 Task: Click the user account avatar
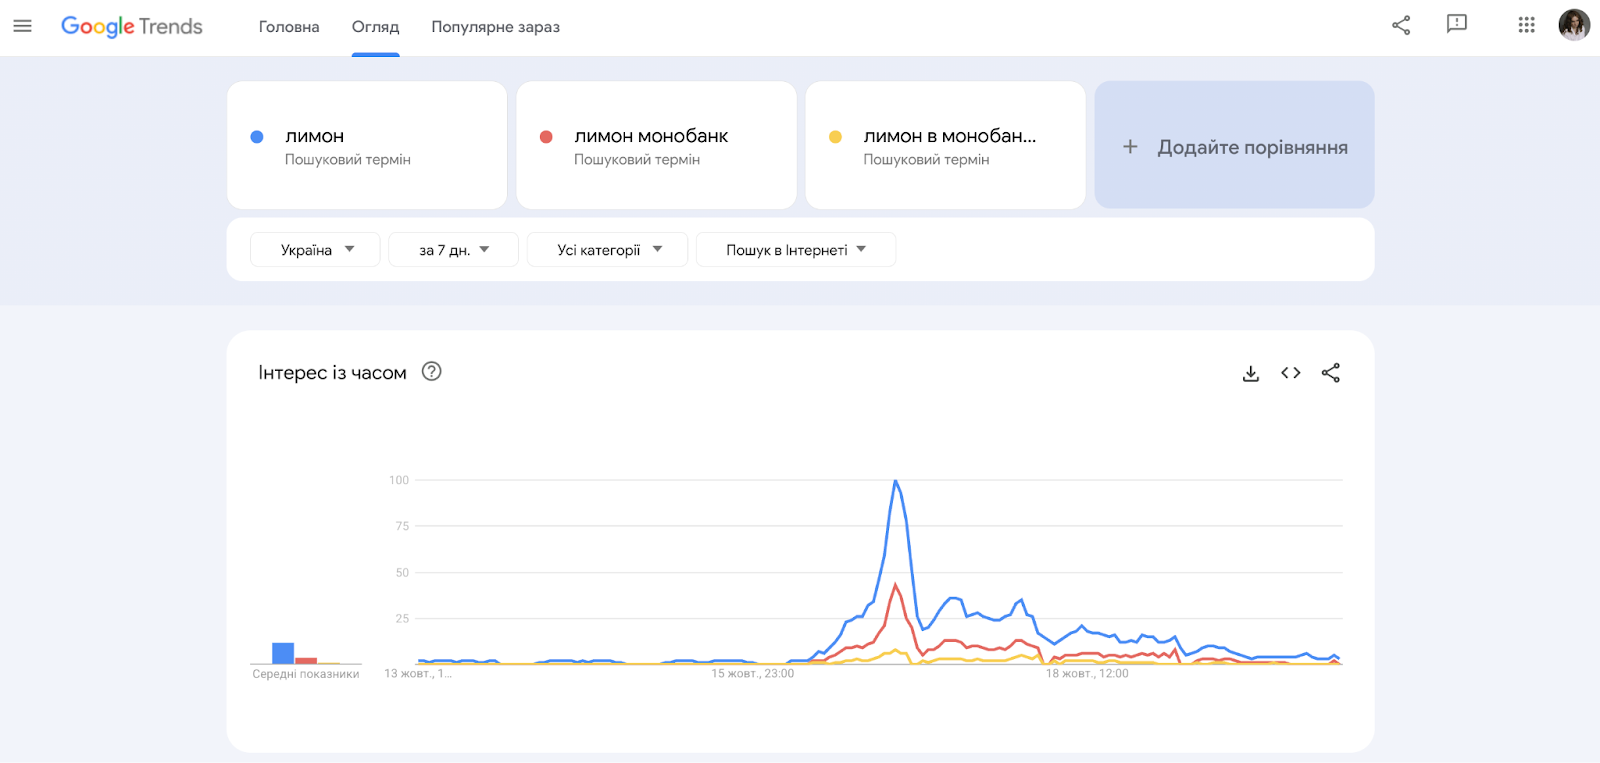coord(1574,25)
